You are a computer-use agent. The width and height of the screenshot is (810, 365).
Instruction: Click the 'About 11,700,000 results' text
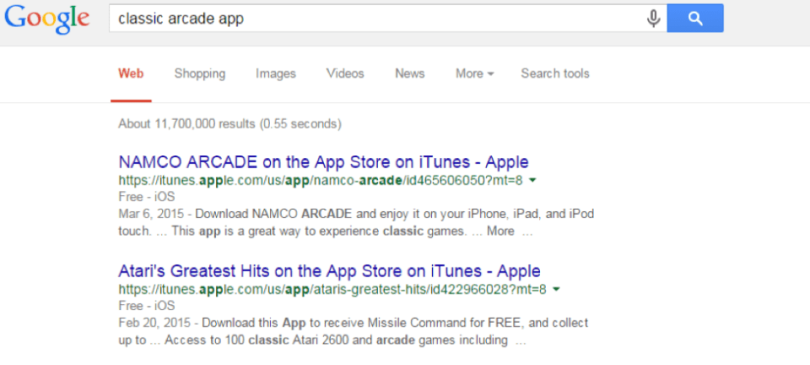click(230, 124)
